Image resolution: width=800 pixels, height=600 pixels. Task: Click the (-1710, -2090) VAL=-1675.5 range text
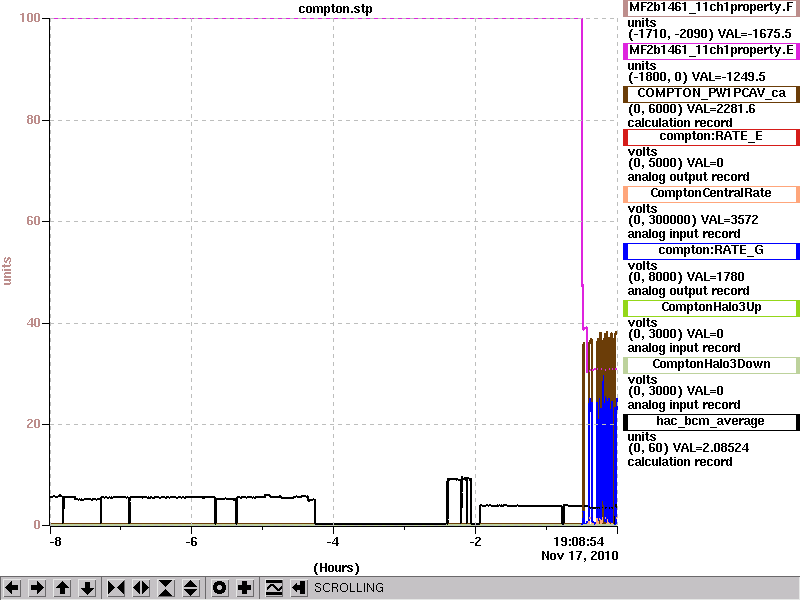click(x=709, y=34)
